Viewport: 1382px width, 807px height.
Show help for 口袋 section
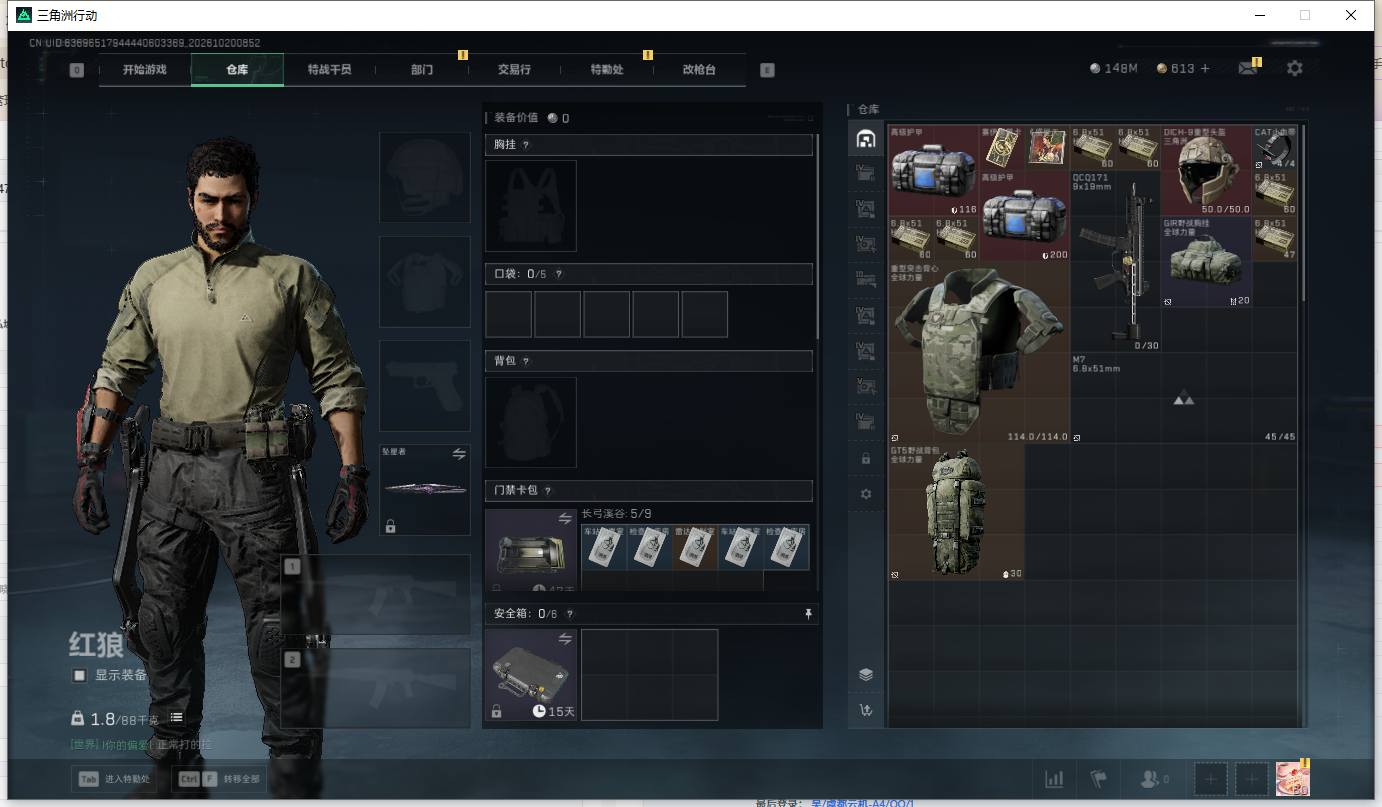coord(558,274)
